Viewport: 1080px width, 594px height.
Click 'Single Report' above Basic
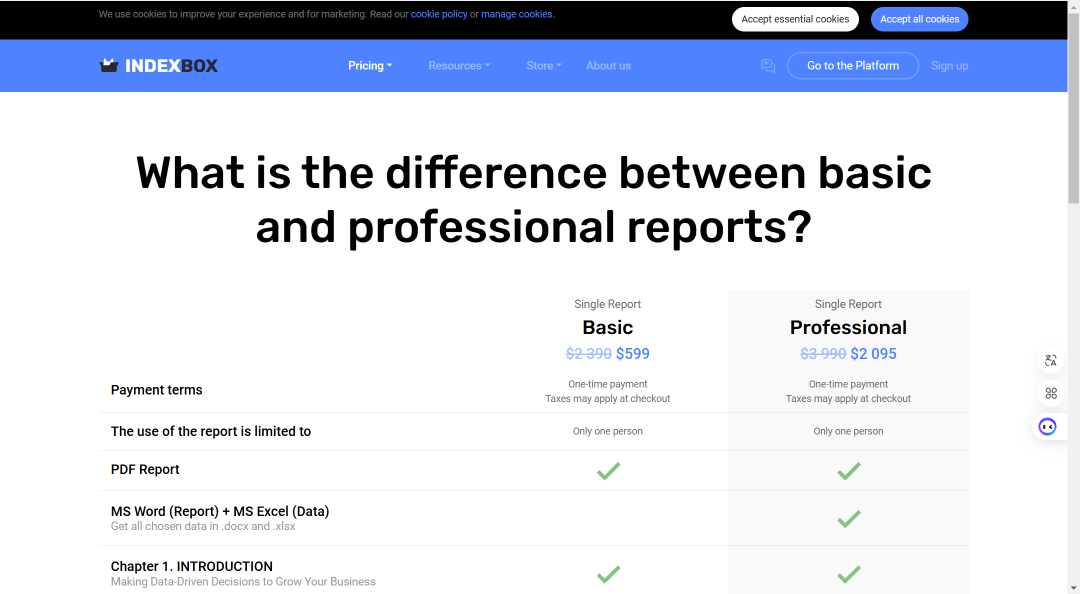tap(608, 304)
